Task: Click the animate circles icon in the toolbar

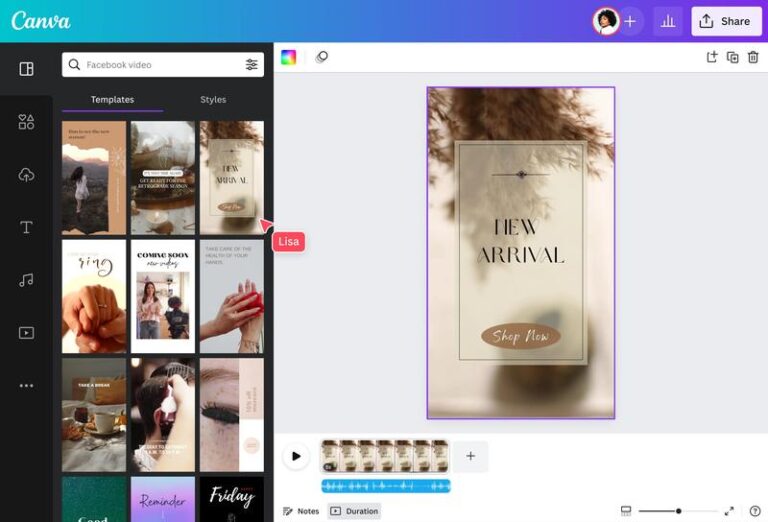Action: coord(322,57)
